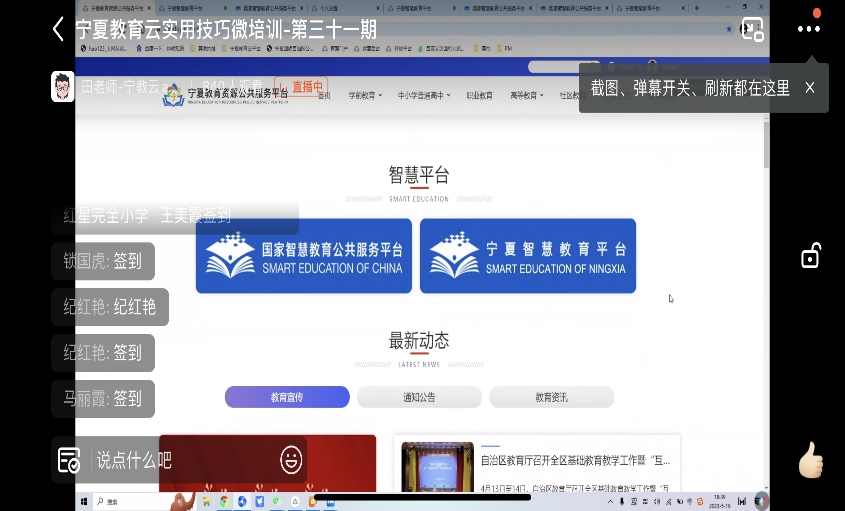Open File Explorer from taskbar
The width and height of the screenshot is (845, 511).
206,502
